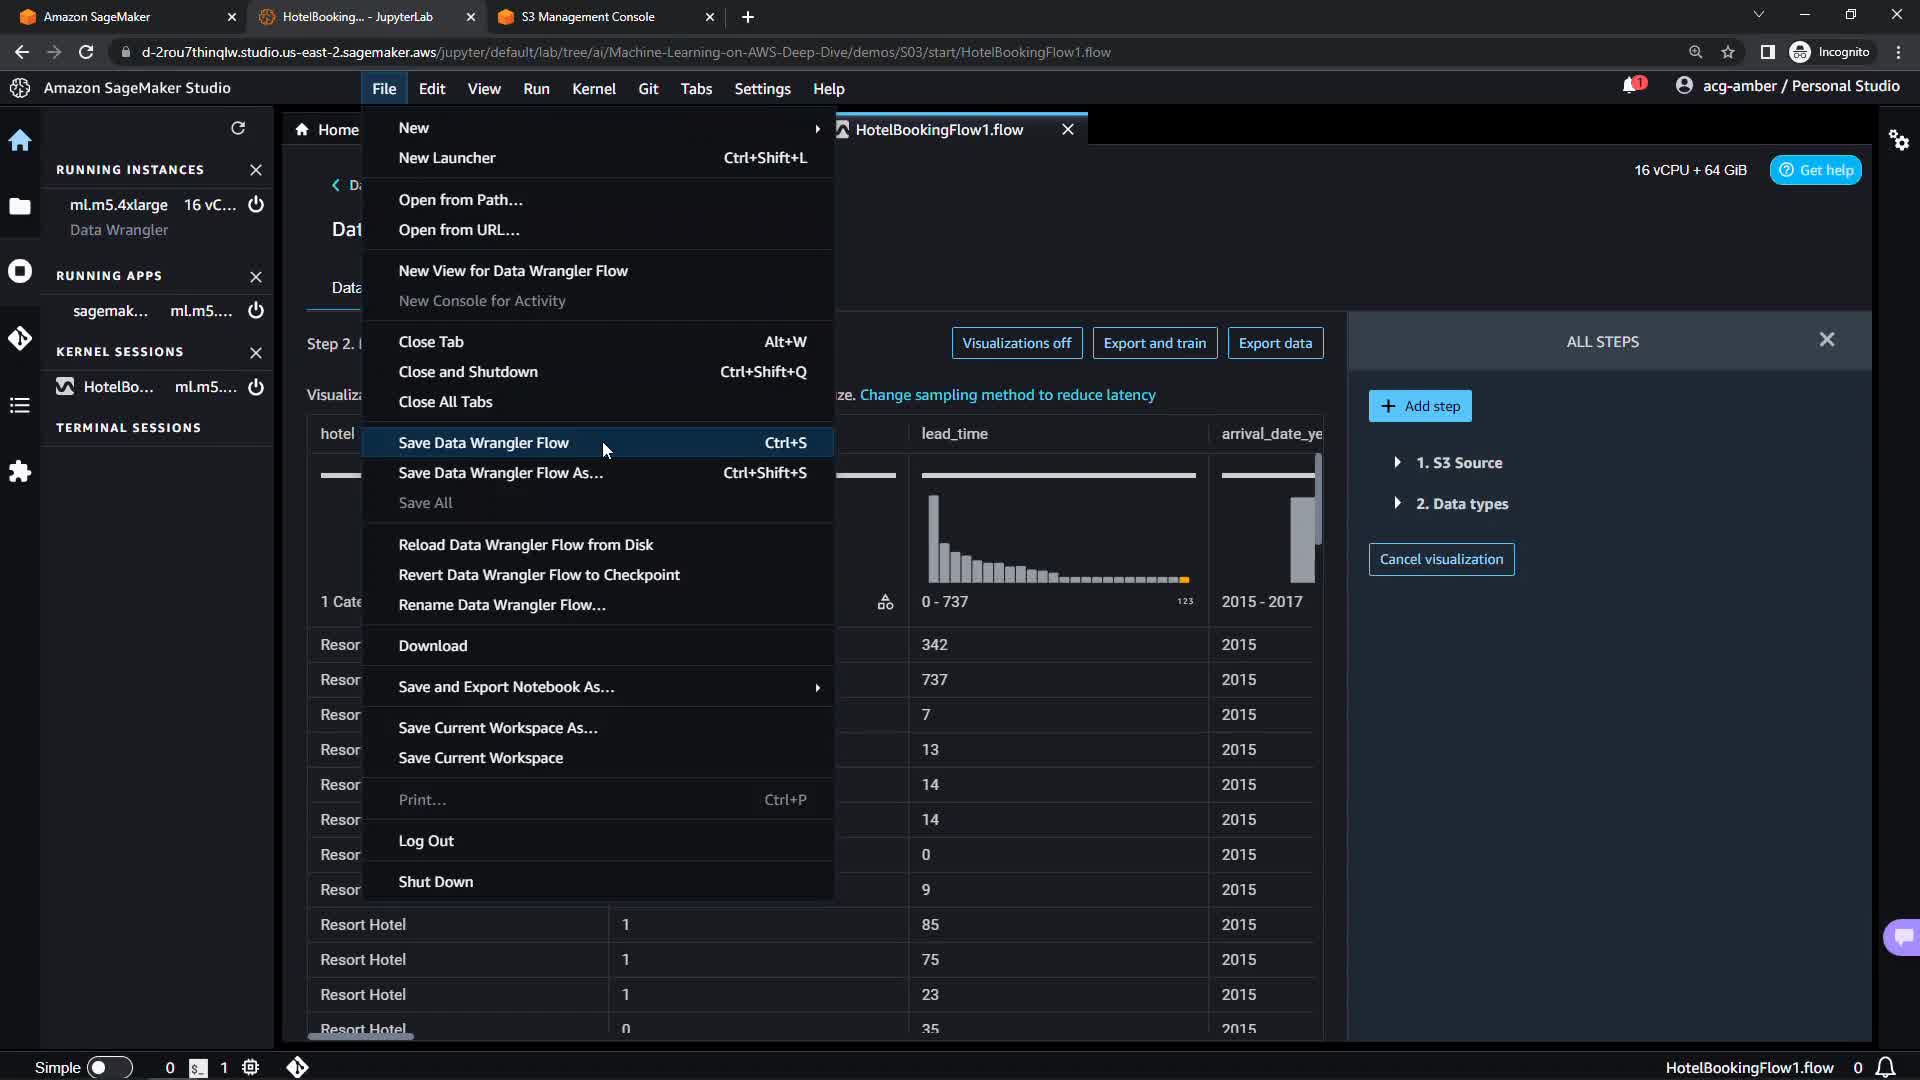Select Save Data Wrangler Flow
Screen dimensions: 1920x1080
484,443
